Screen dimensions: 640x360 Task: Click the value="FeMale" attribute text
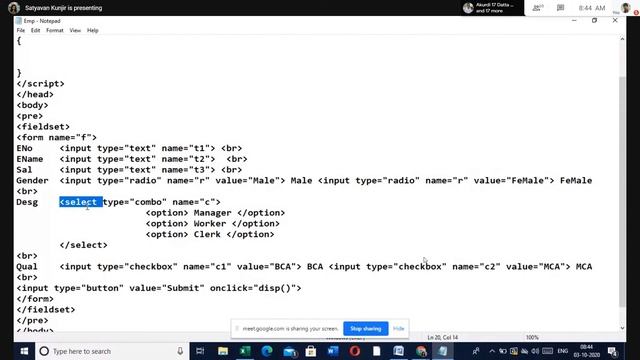click(511, 180)
